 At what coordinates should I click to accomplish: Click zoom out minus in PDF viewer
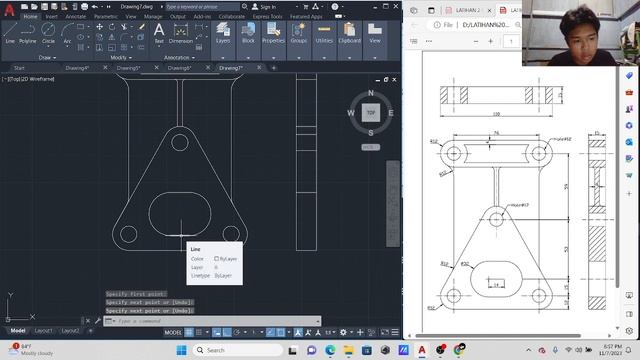[x=476, y=41]
